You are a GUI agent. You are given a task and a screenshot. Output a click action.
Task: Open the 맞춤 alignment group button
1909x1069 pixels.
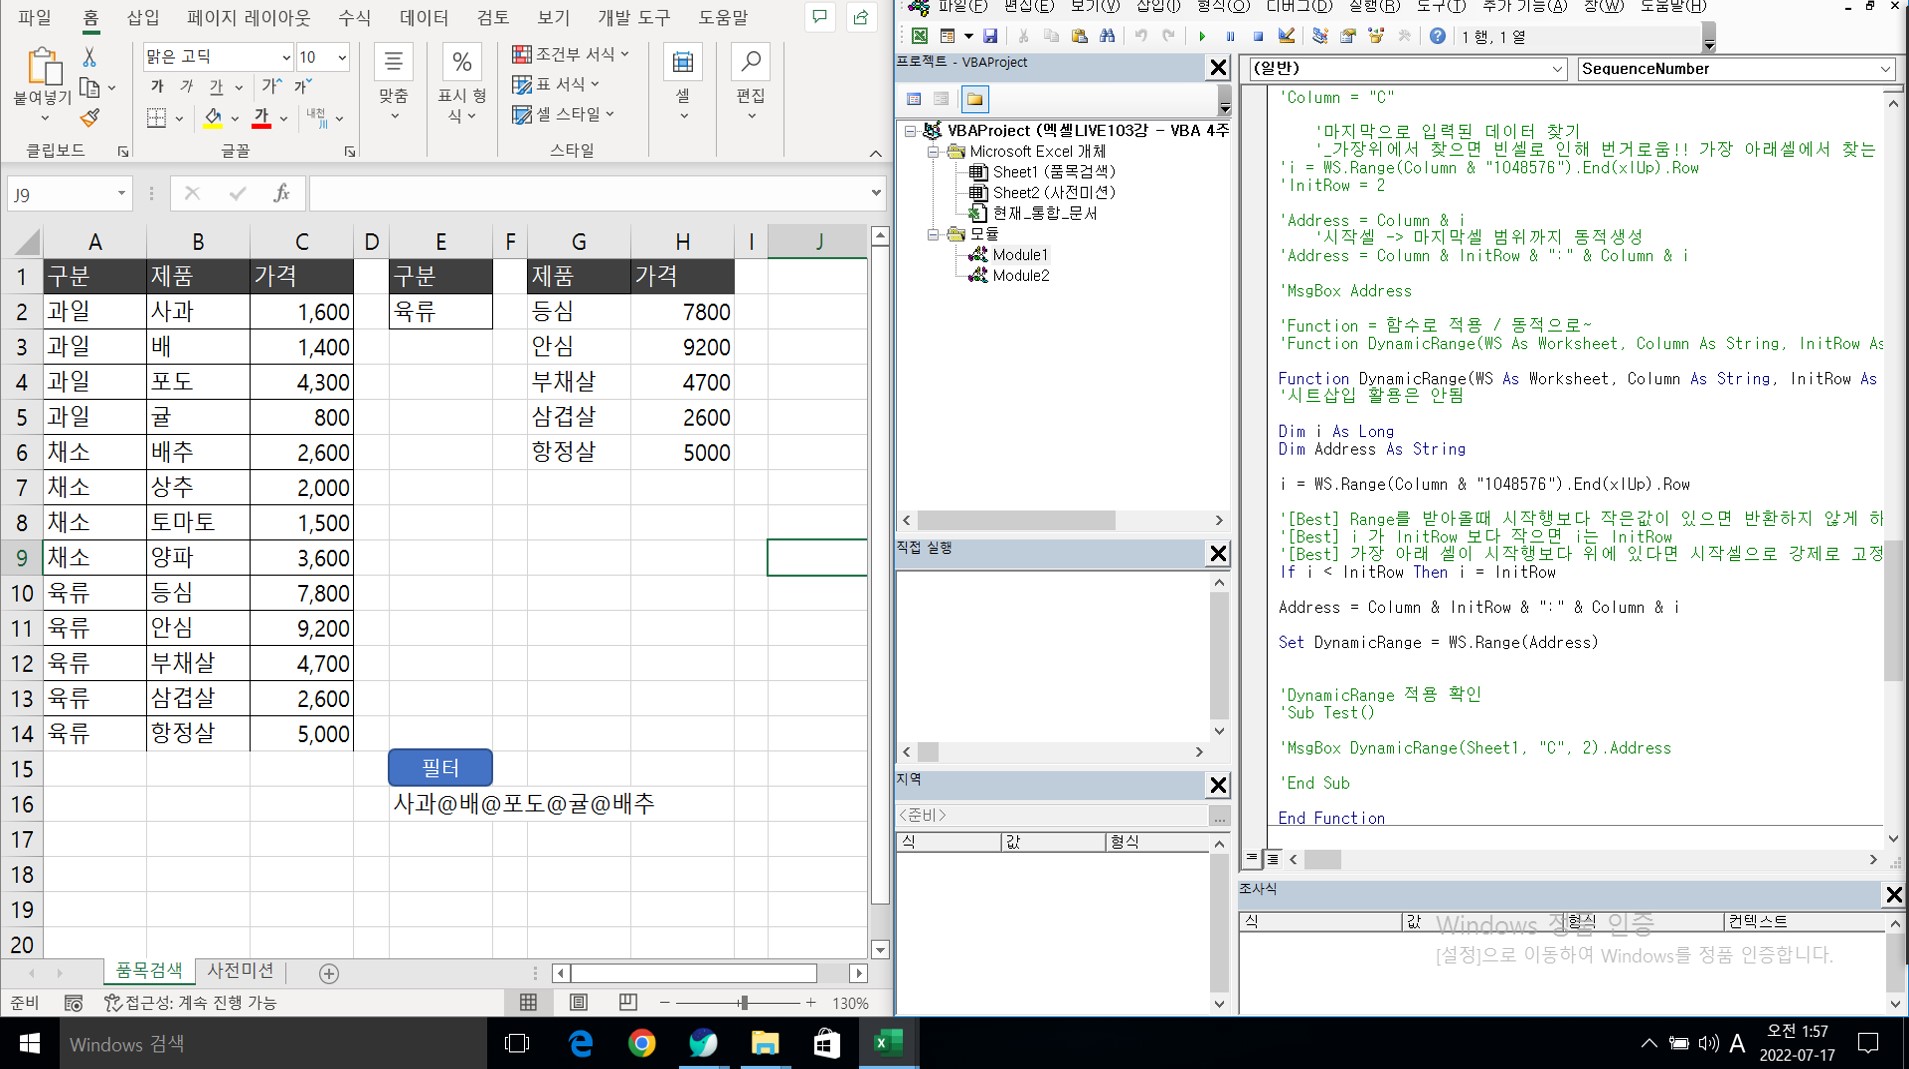(393, 84)
